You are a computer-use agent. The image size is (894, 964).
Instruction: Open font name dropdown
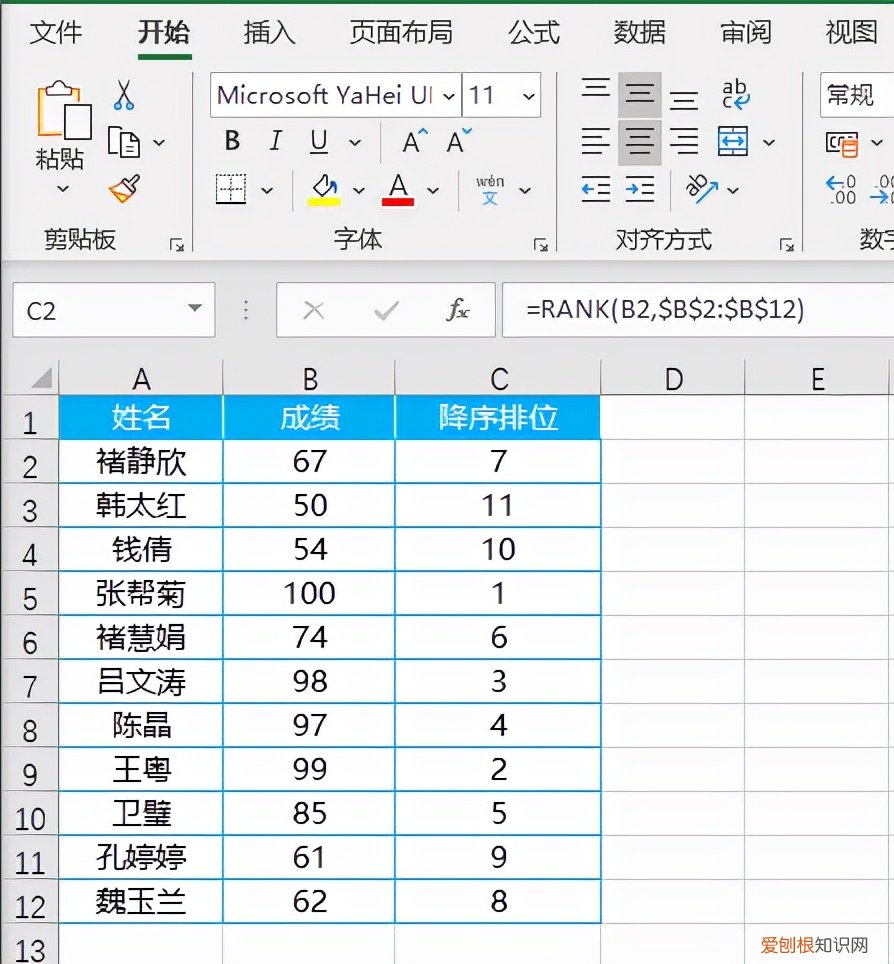[449, 96]
